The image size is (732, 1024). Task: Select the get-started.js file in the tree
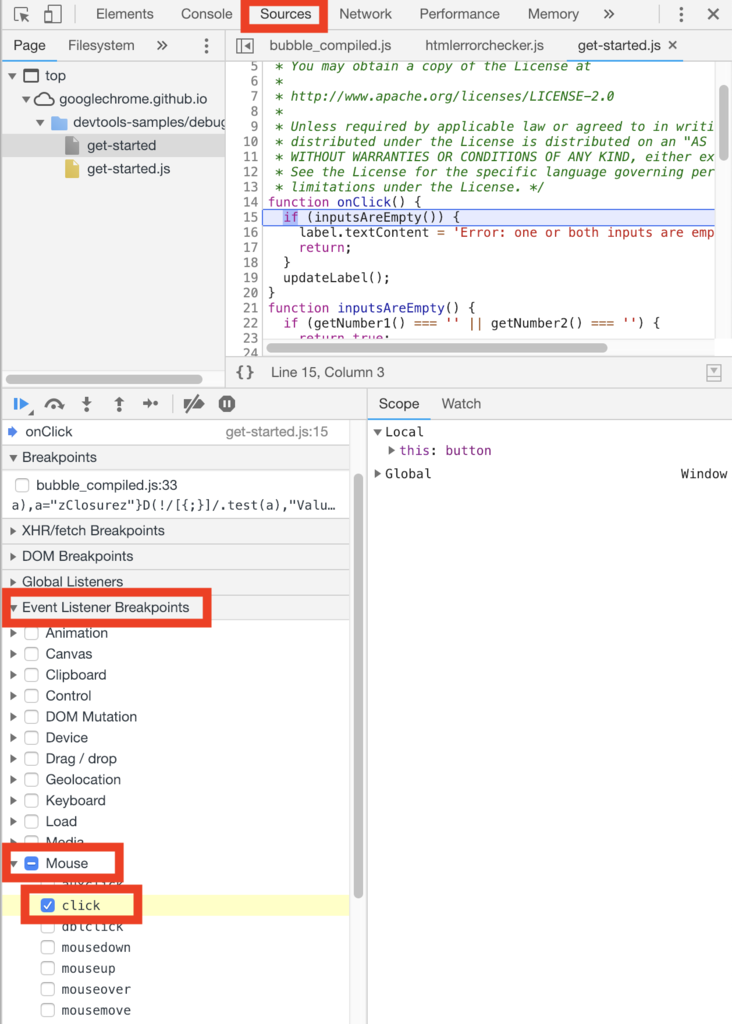(x=129, y=169)
